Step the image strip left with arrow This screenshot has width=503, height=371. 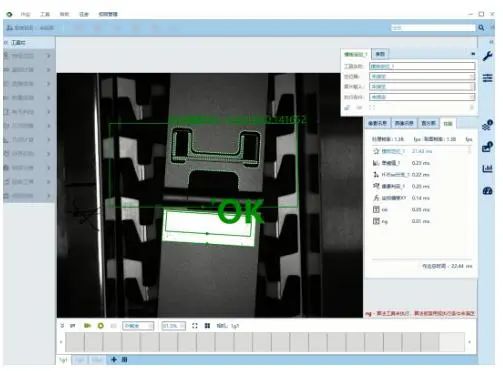[x=61, y=342]
